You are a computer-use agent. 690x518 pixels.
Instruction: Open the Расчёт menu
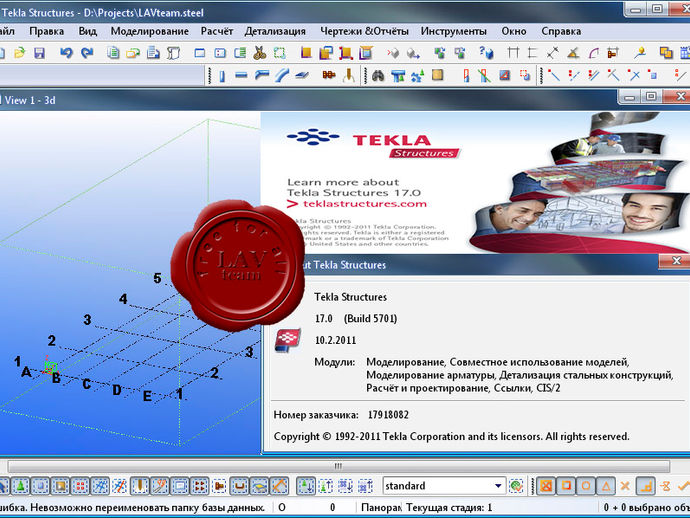(217, 31)
